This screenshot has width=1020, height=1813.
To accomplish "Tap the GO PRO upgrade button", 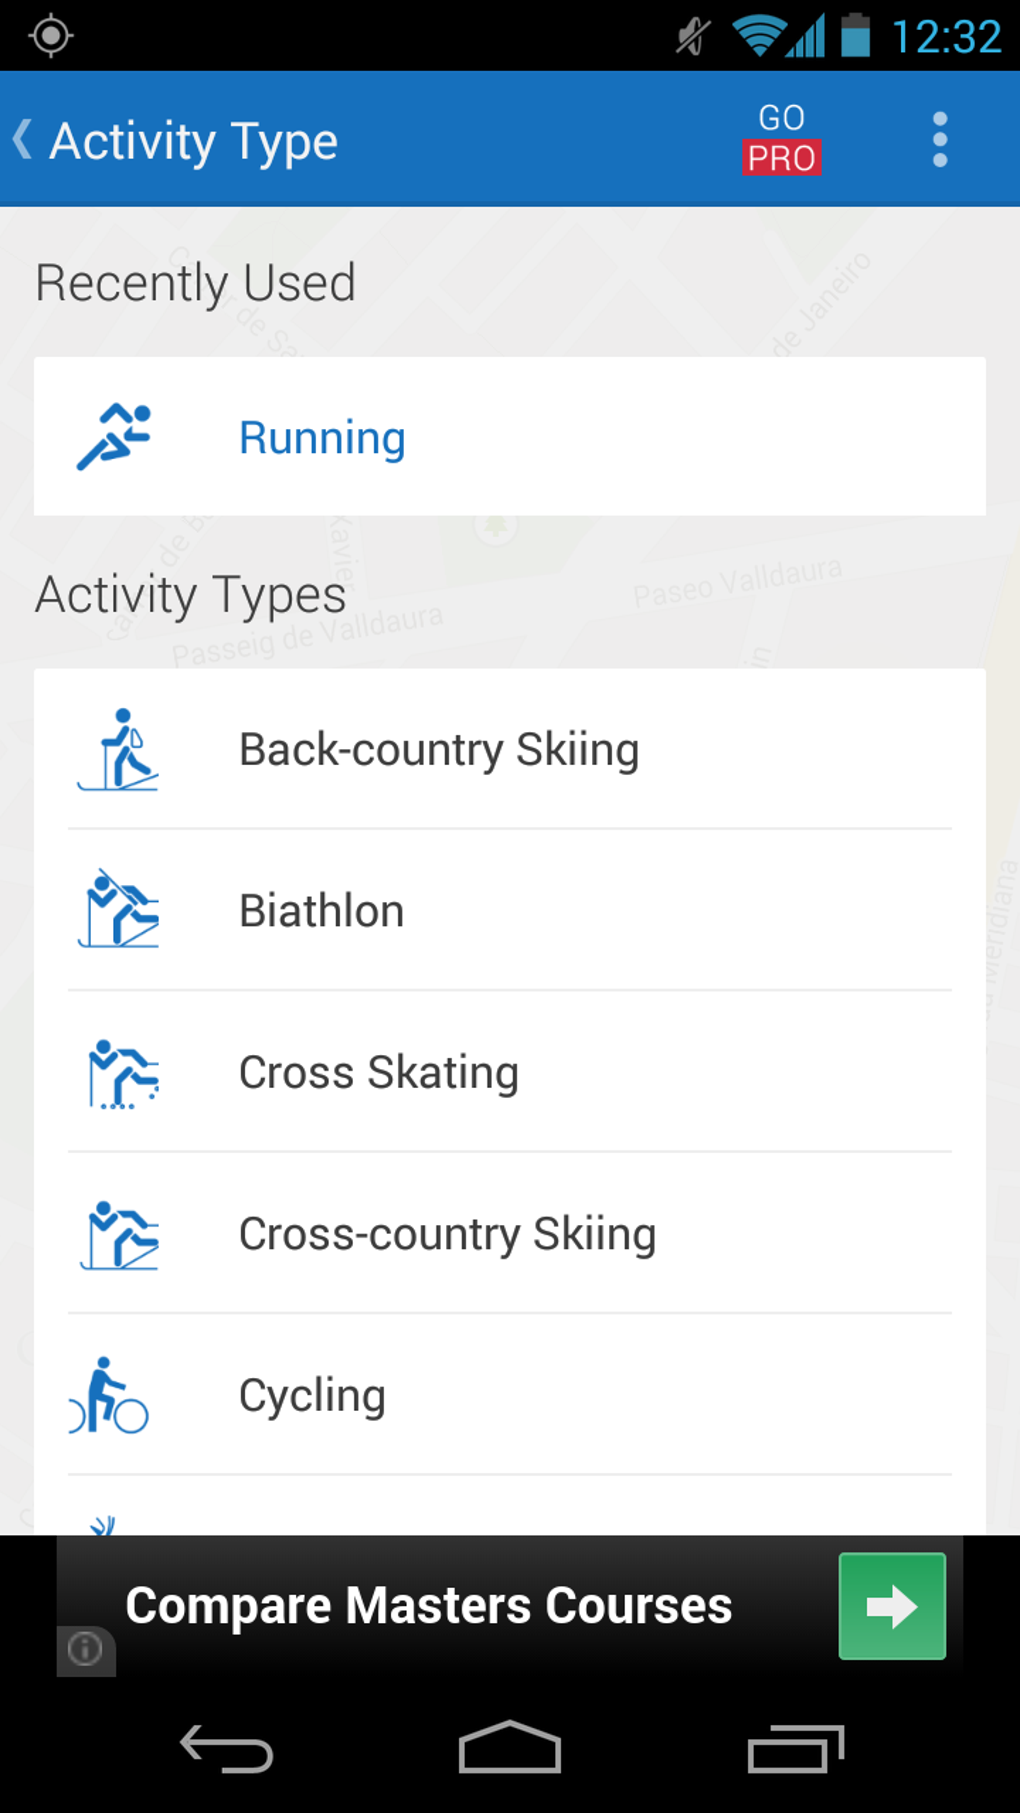I will tap(781, 140).
